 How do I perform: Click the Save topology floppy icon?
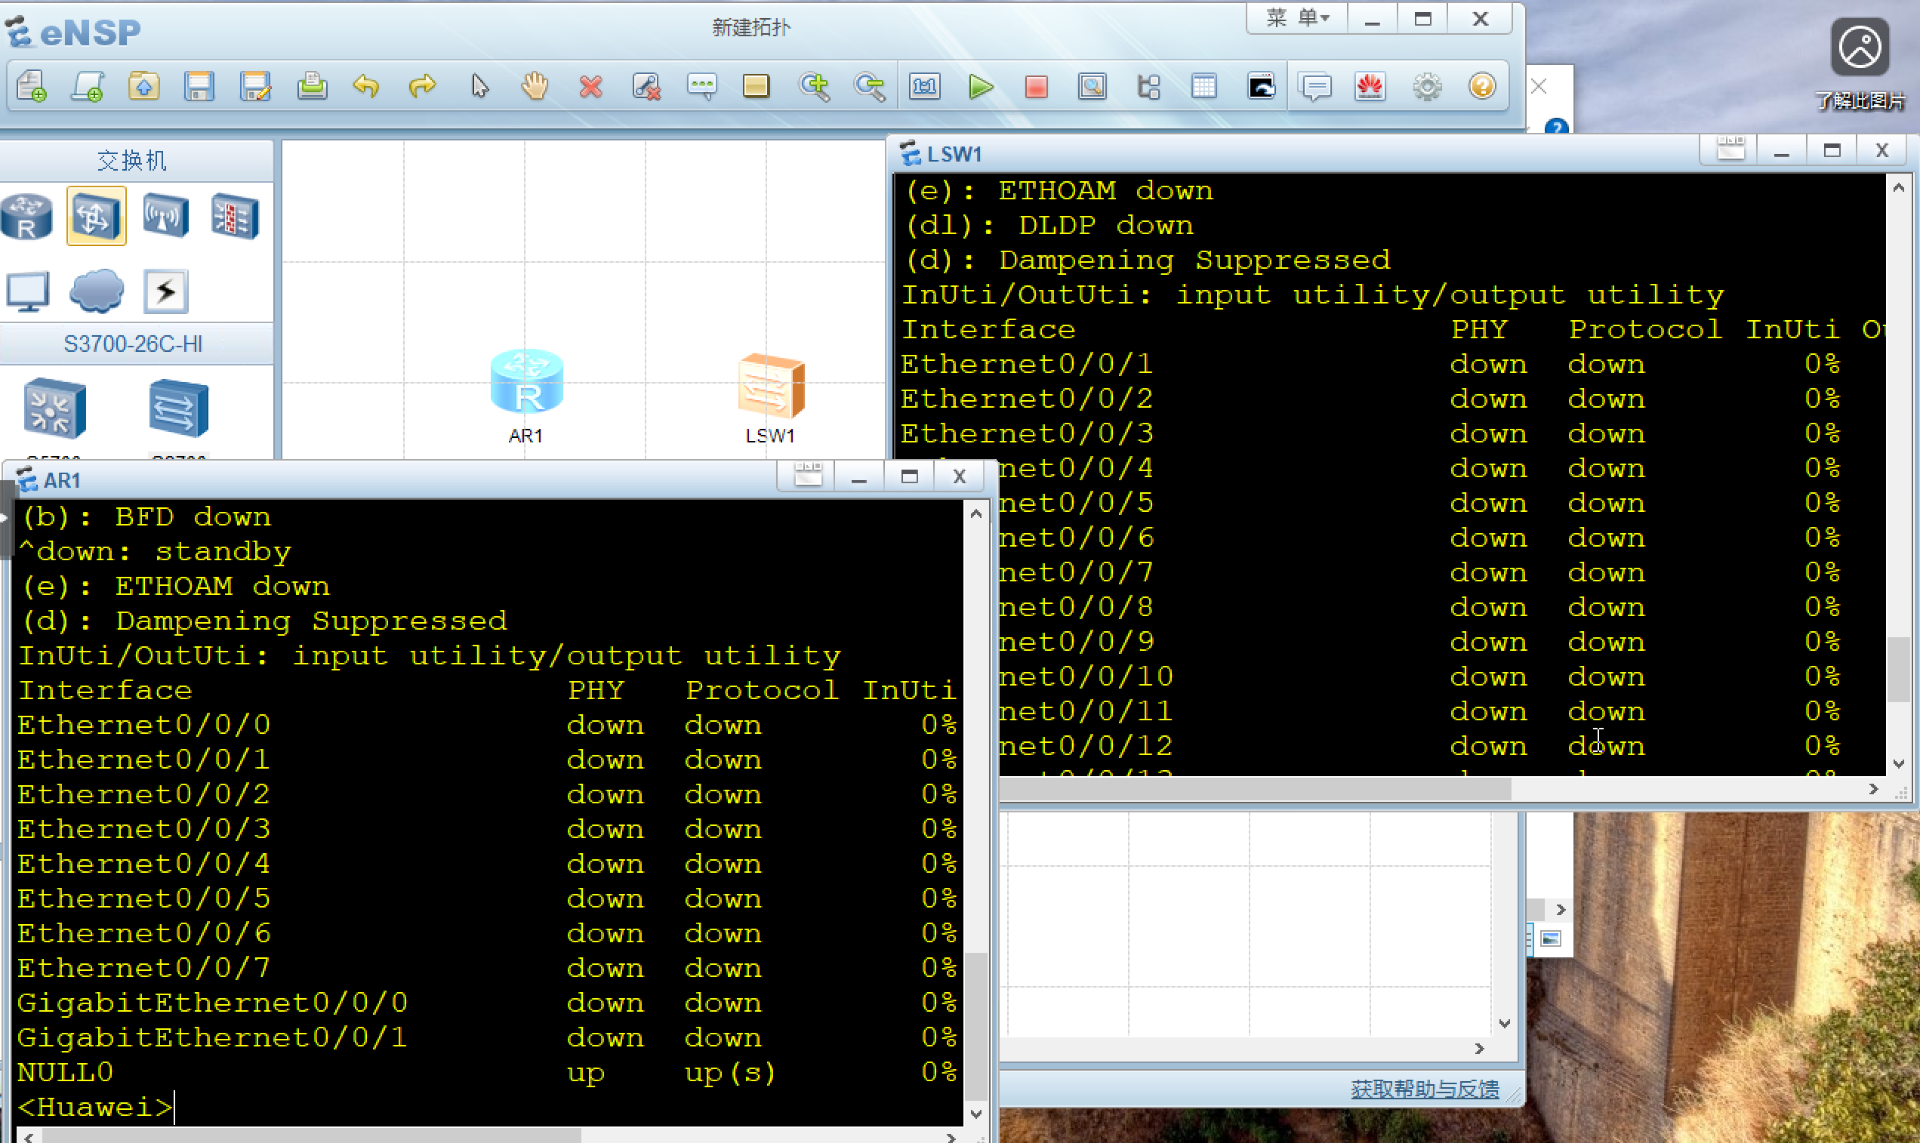(x=199, y=87)
